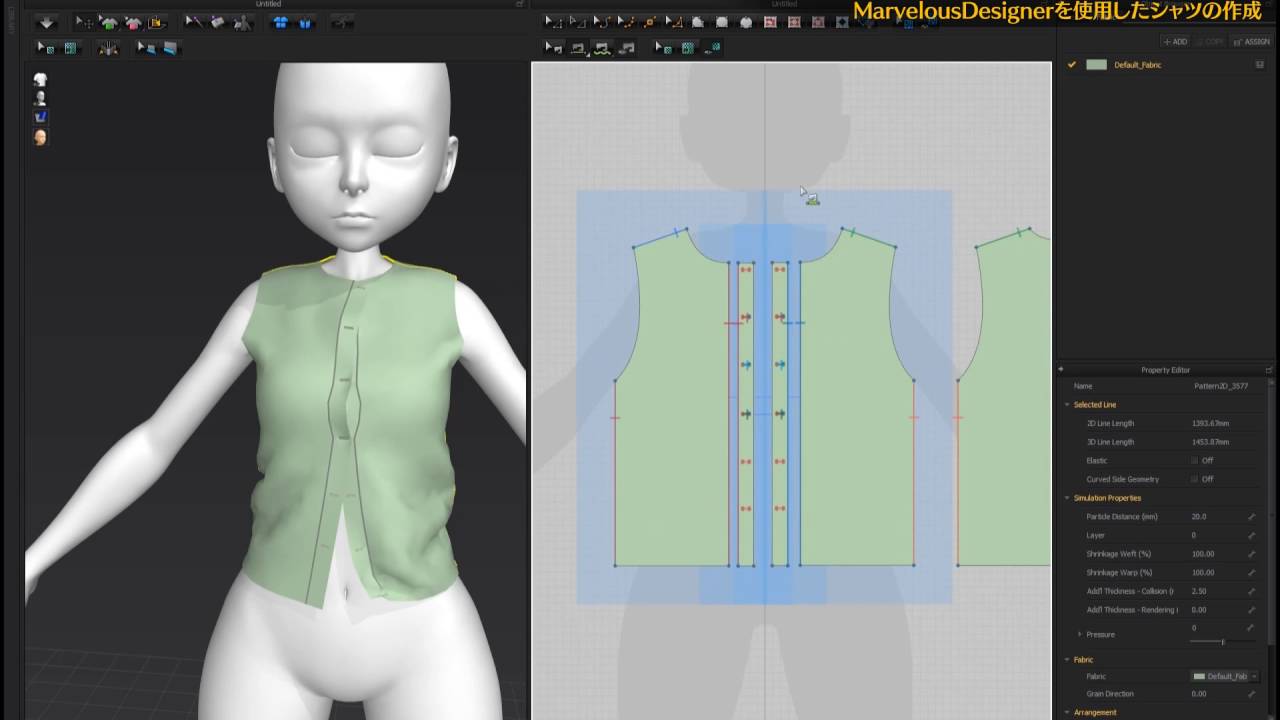Show garment display options shirt icon

[x=40, y=79]
